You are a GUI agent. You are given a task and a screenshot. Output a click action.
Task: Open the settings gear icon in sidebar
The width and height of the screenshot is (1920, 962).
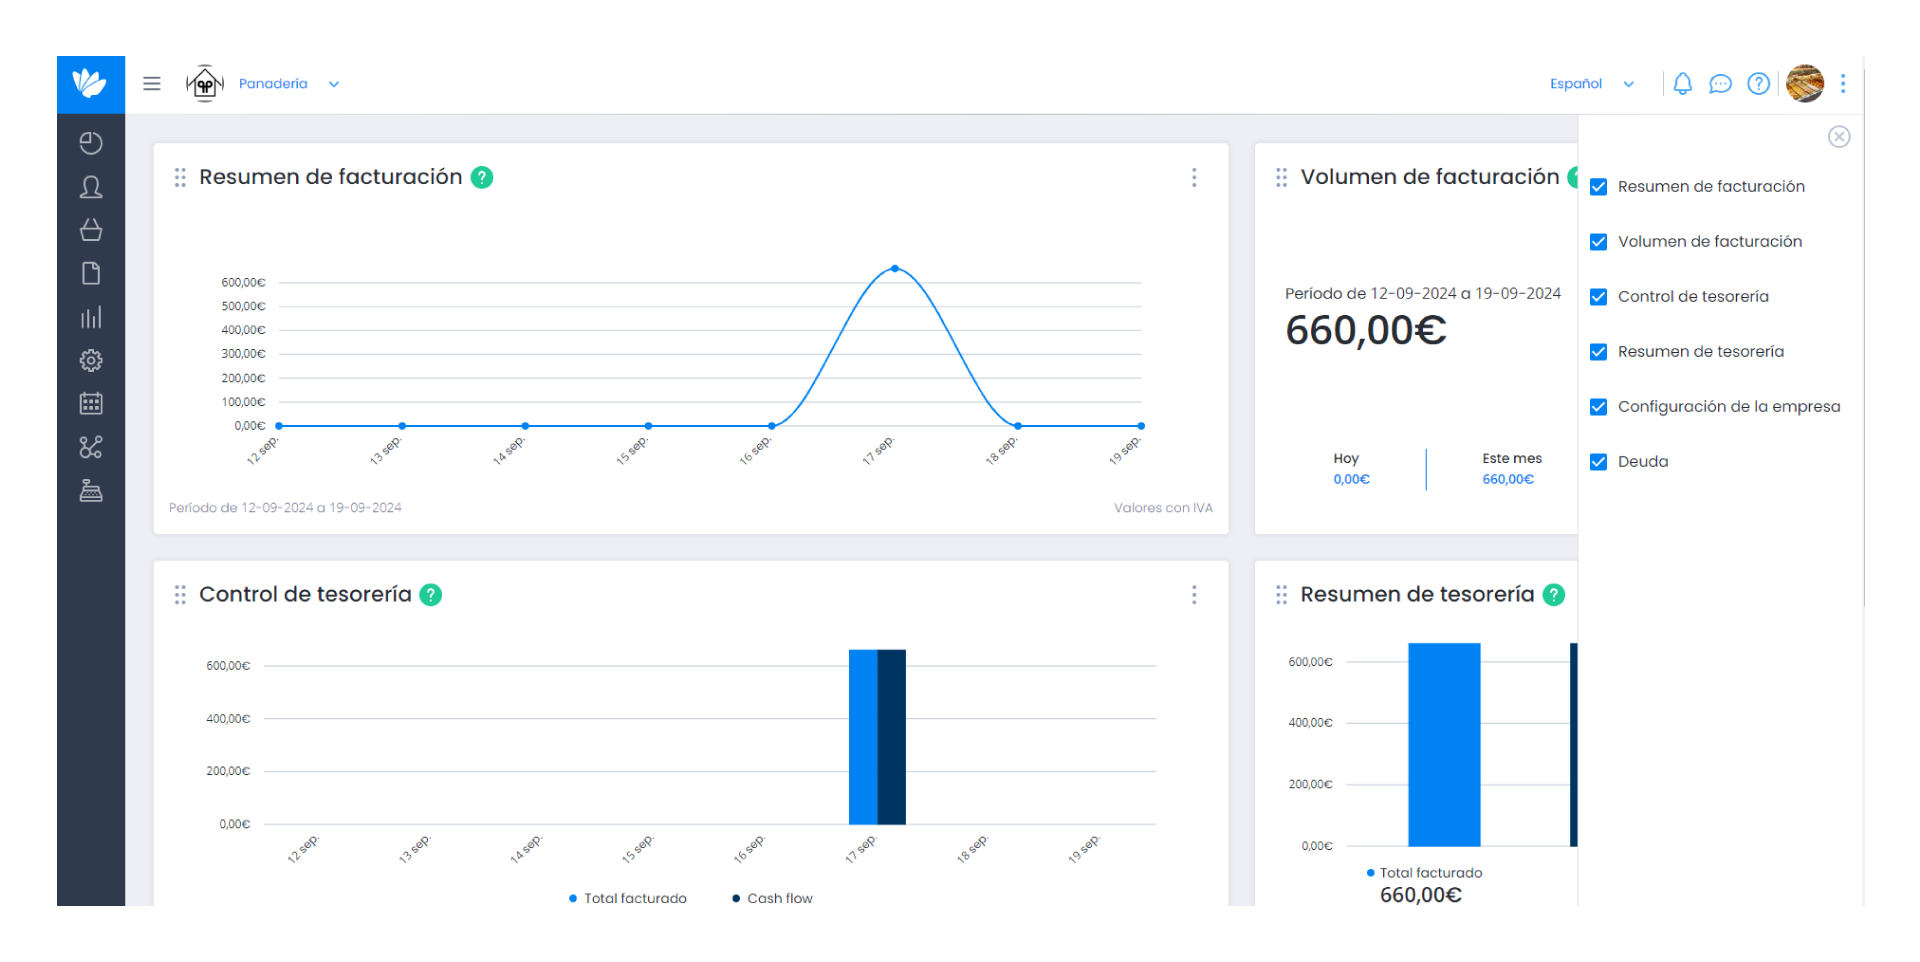(x=91, y=360)
